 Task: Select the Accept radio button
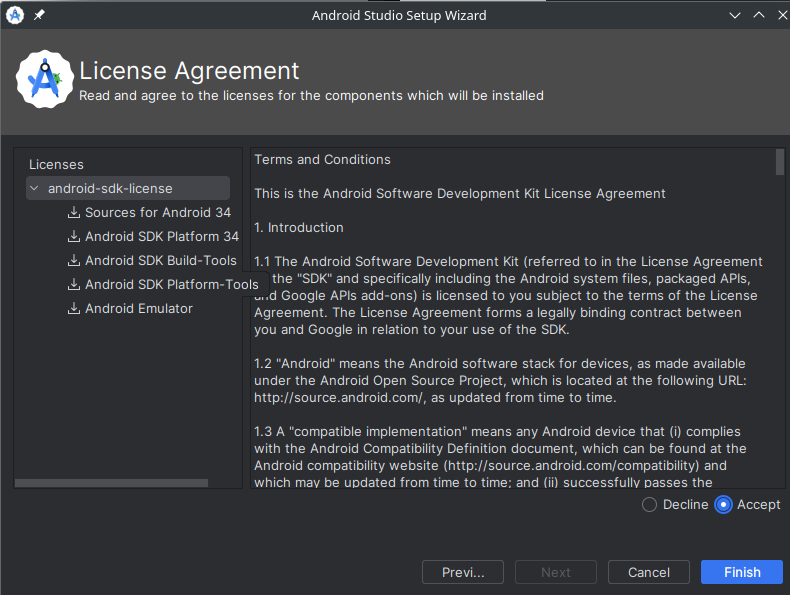point(724,505)
